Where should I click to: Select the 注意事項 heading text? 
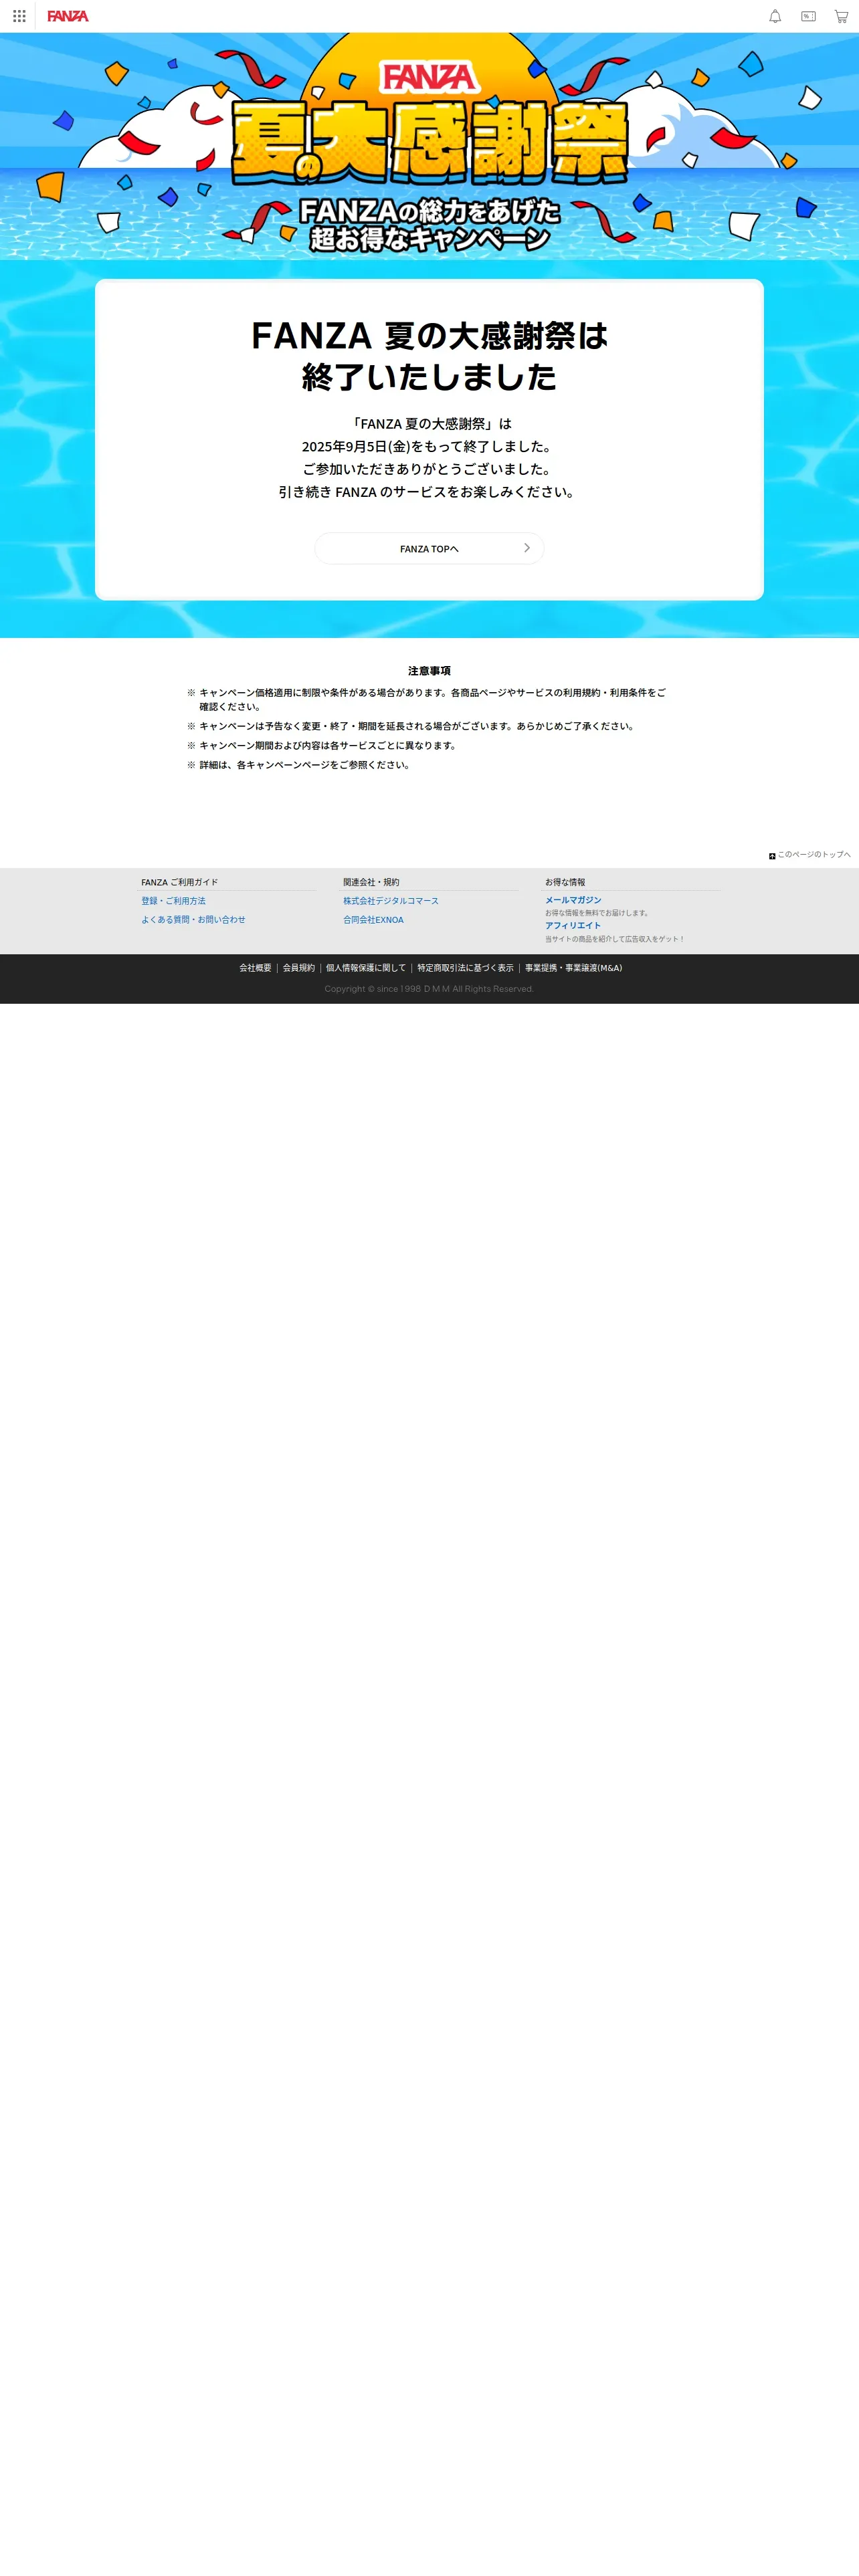point(429,671)
